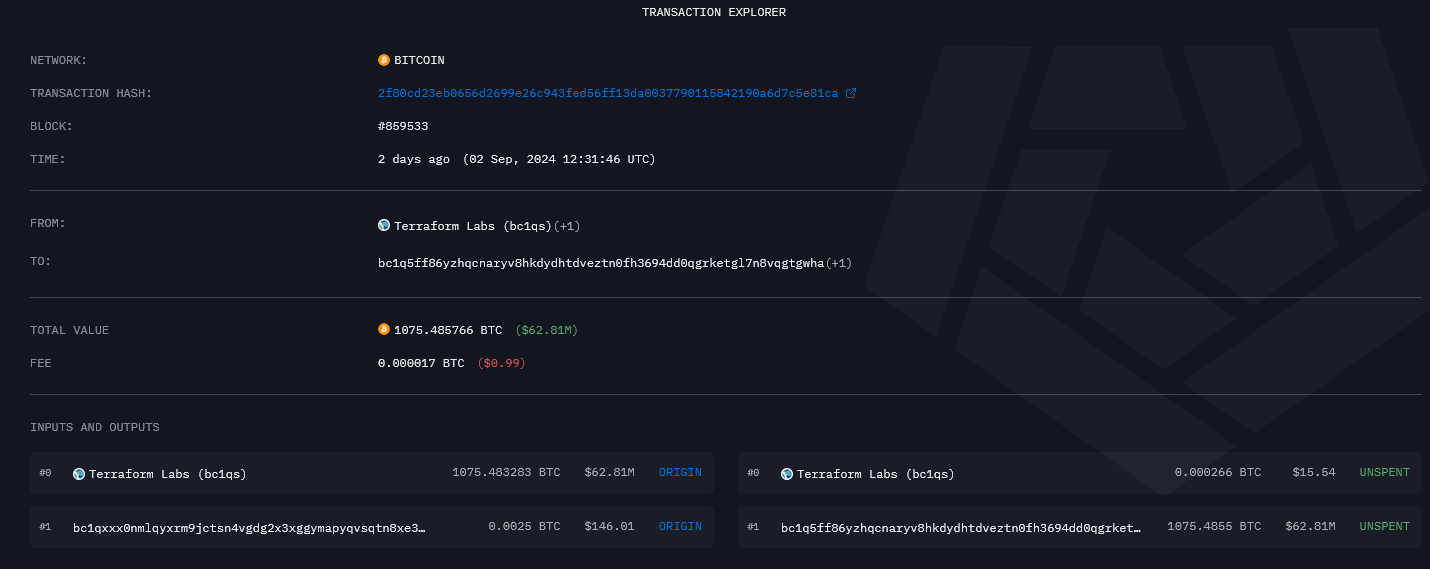Click the globe icon on input #0
The height and width of the screenshot is (569, 1430).
(79, 474)
